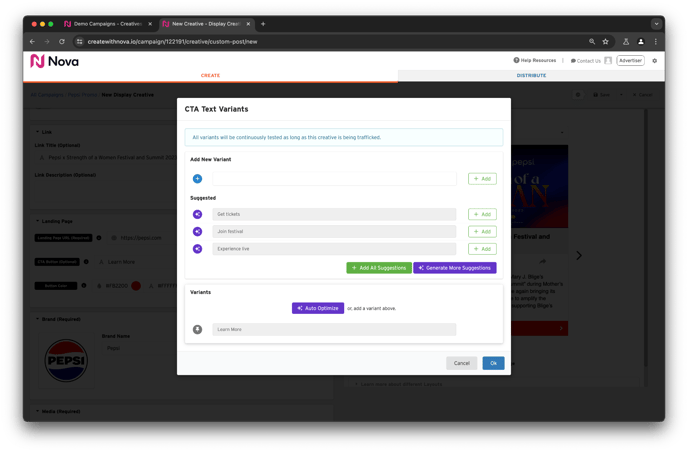688x452 pixels.
Task: Open the settings gear in Nova header
Action: point(655,61)
